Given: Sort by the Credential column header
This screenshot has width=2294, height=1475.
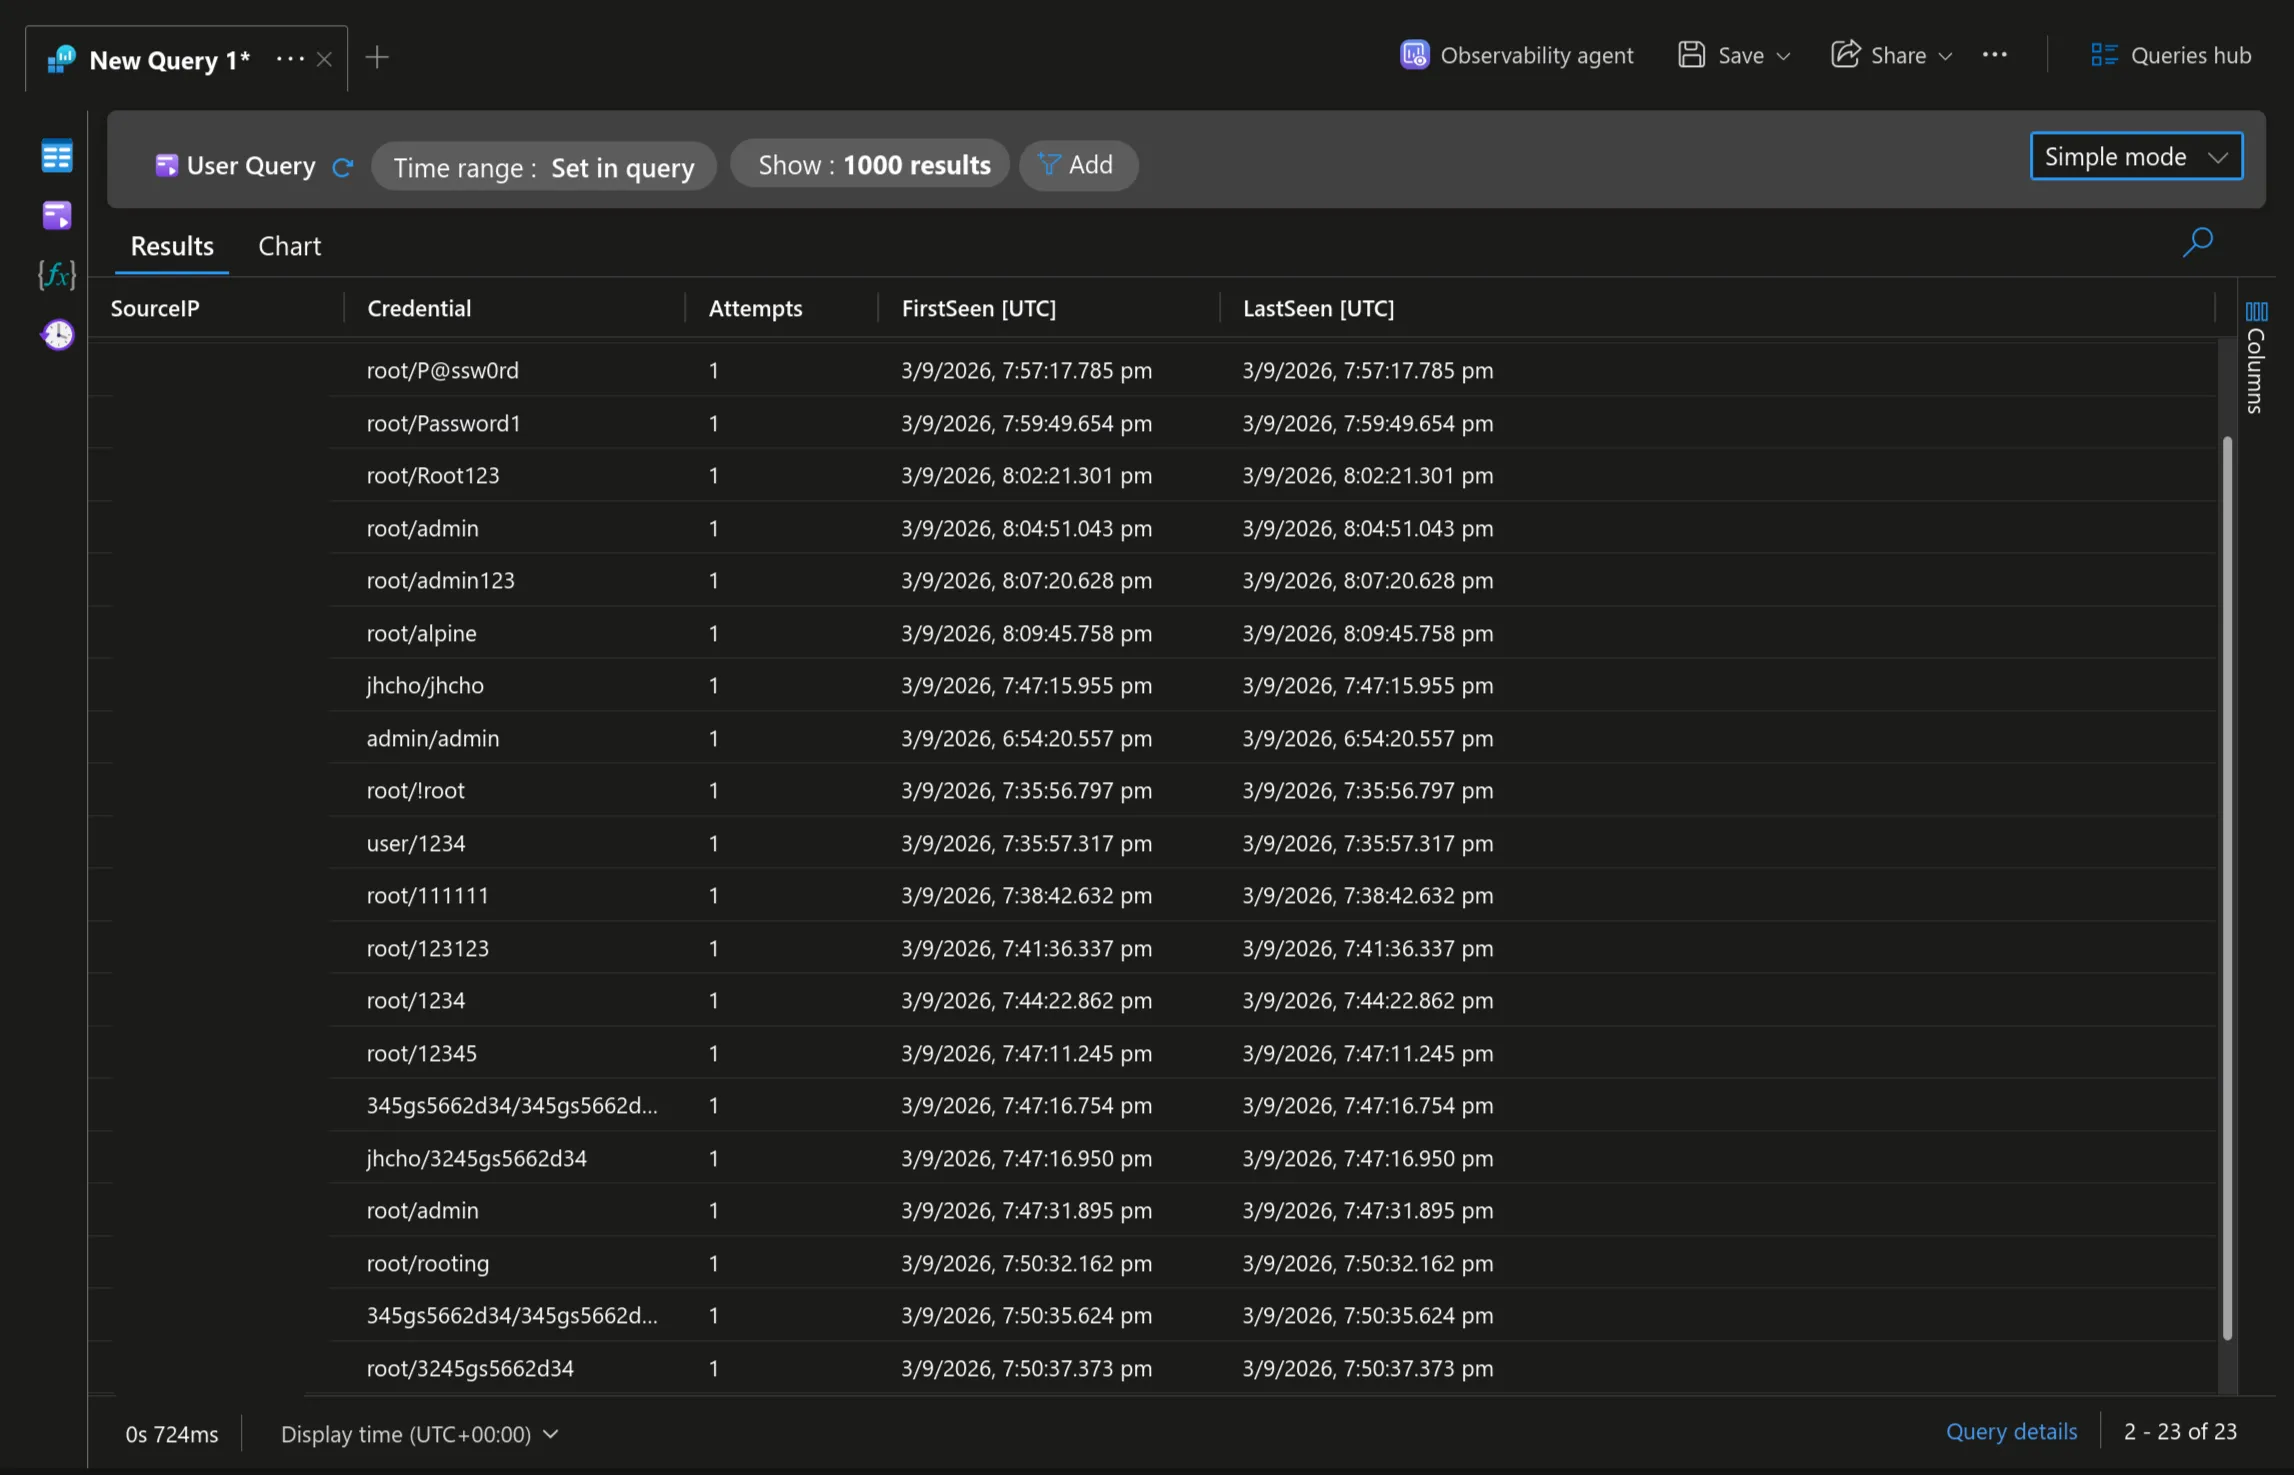Looking at the screenshot, I should [x=419, y=308].
